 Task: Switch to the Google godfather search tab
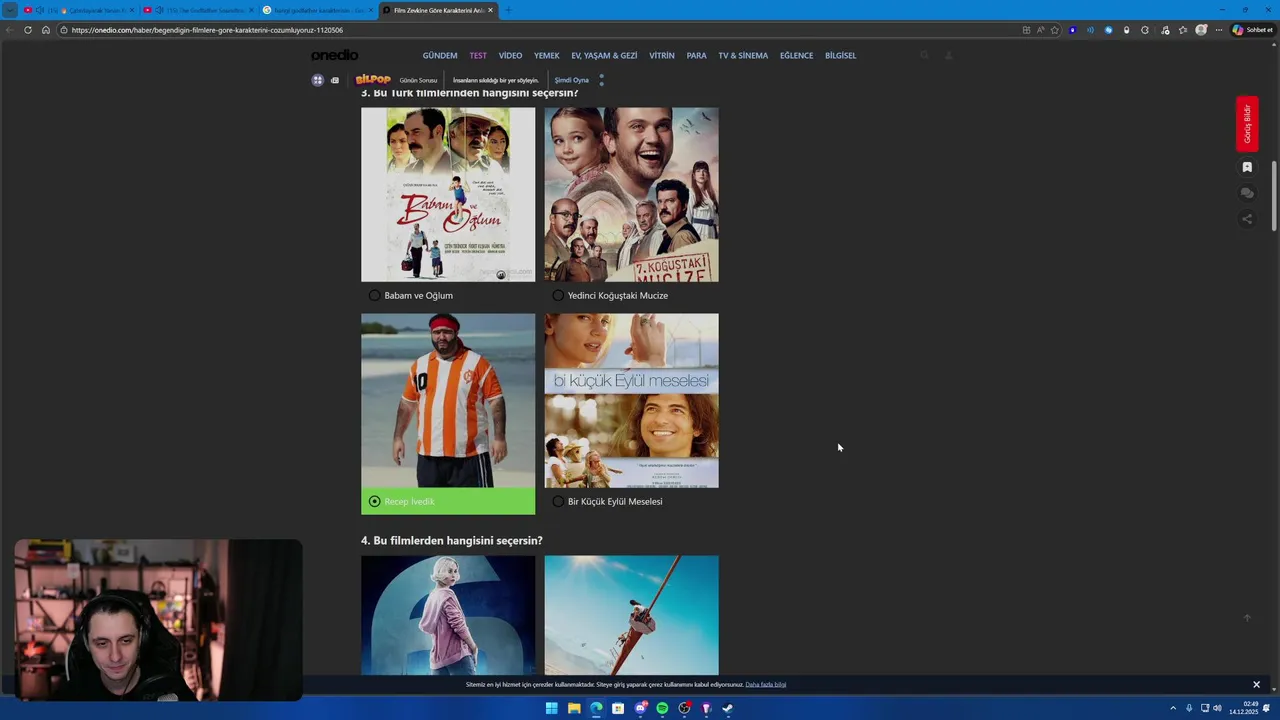[x=316, y=10]
